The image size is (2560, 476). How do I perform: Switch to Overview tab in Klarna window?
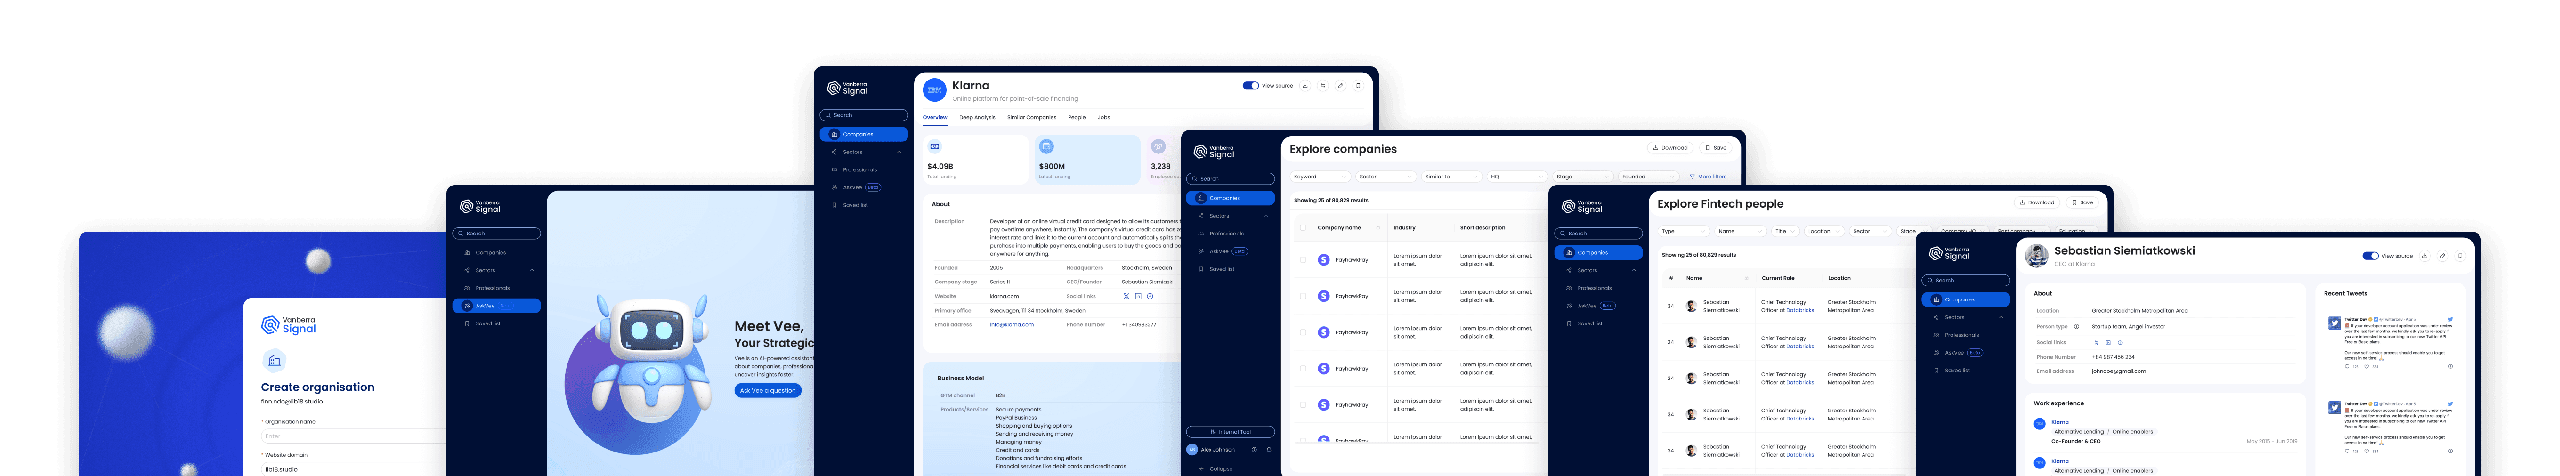tap(935, 117)
